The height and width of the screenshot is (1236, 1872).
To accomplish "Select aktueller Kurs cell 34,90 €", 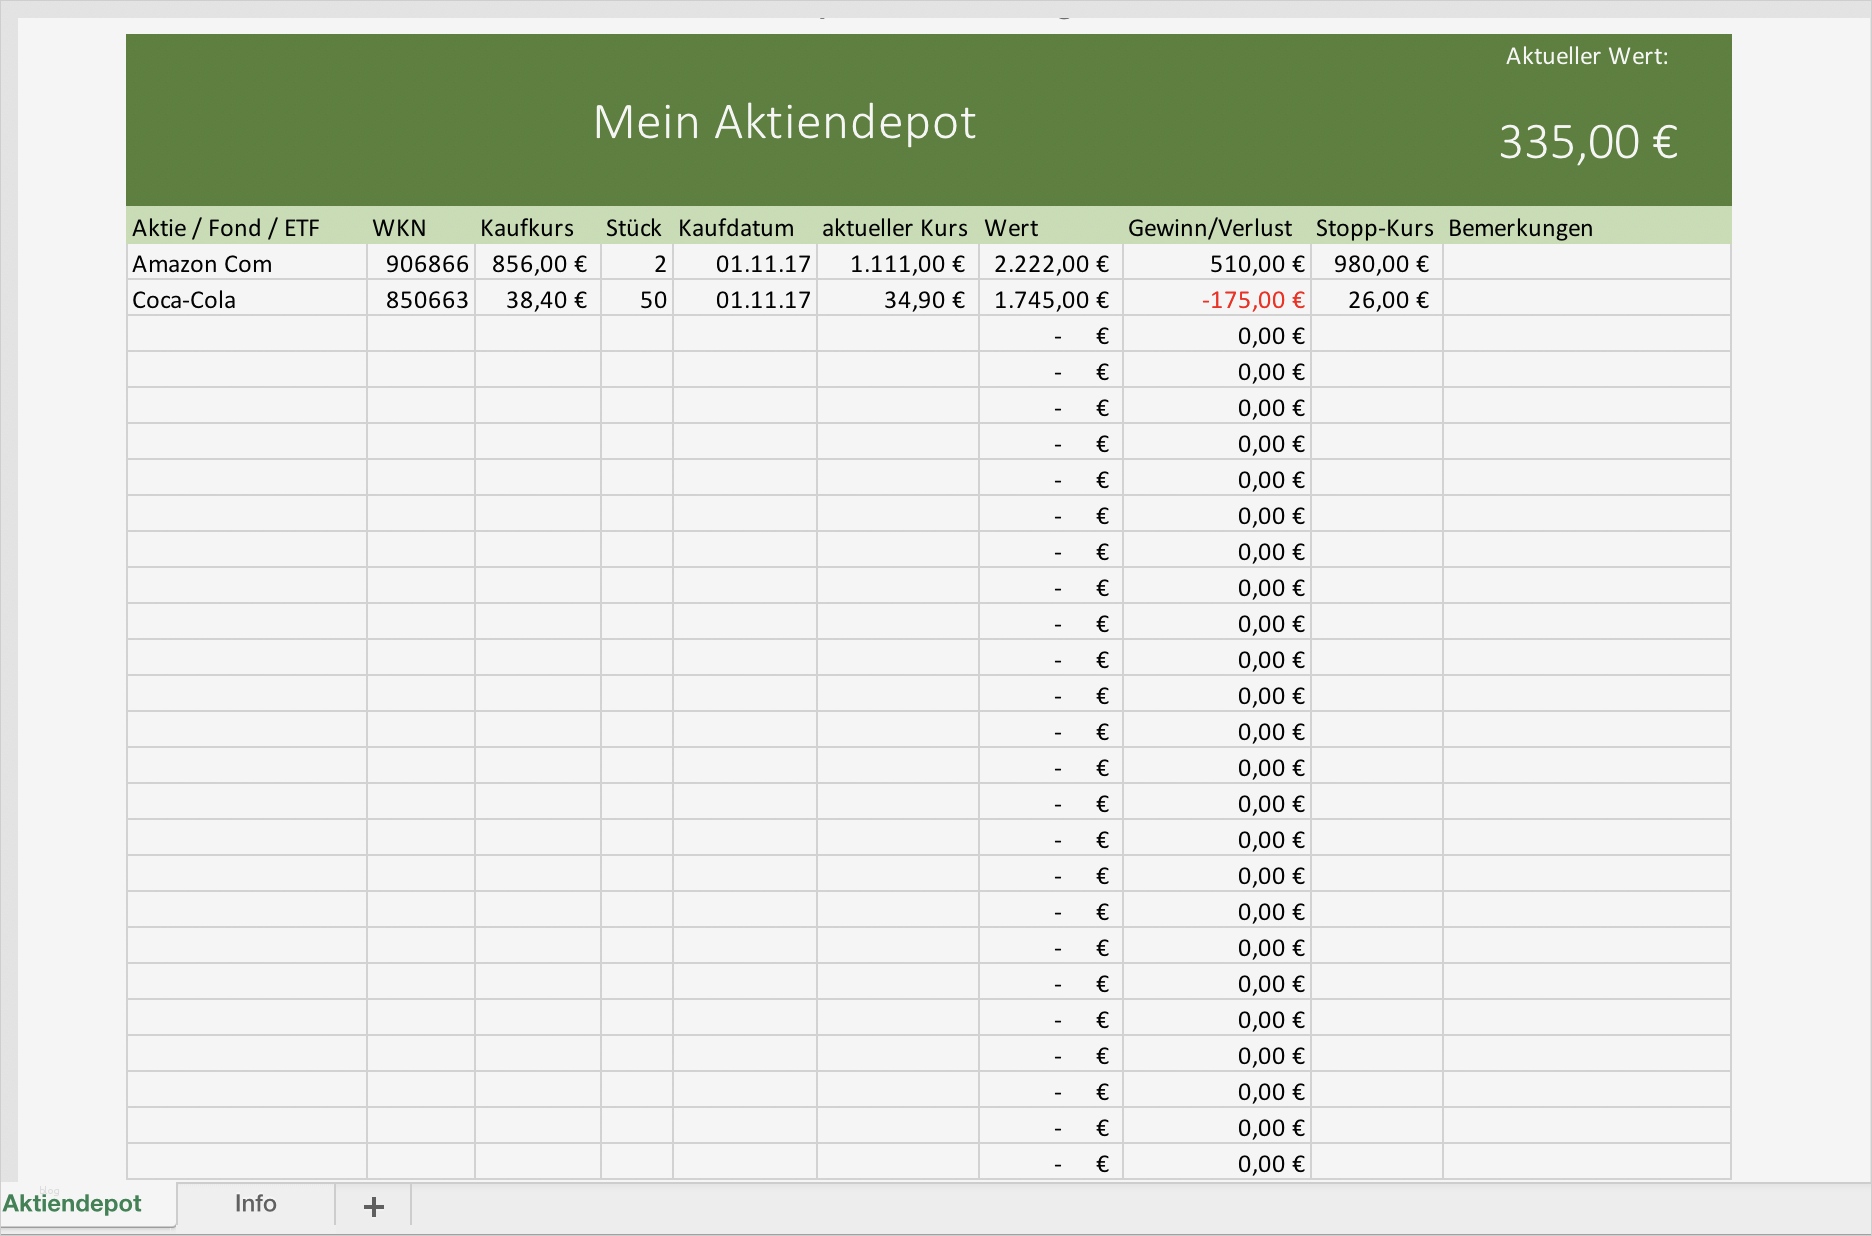I will [x=898, y=299].
